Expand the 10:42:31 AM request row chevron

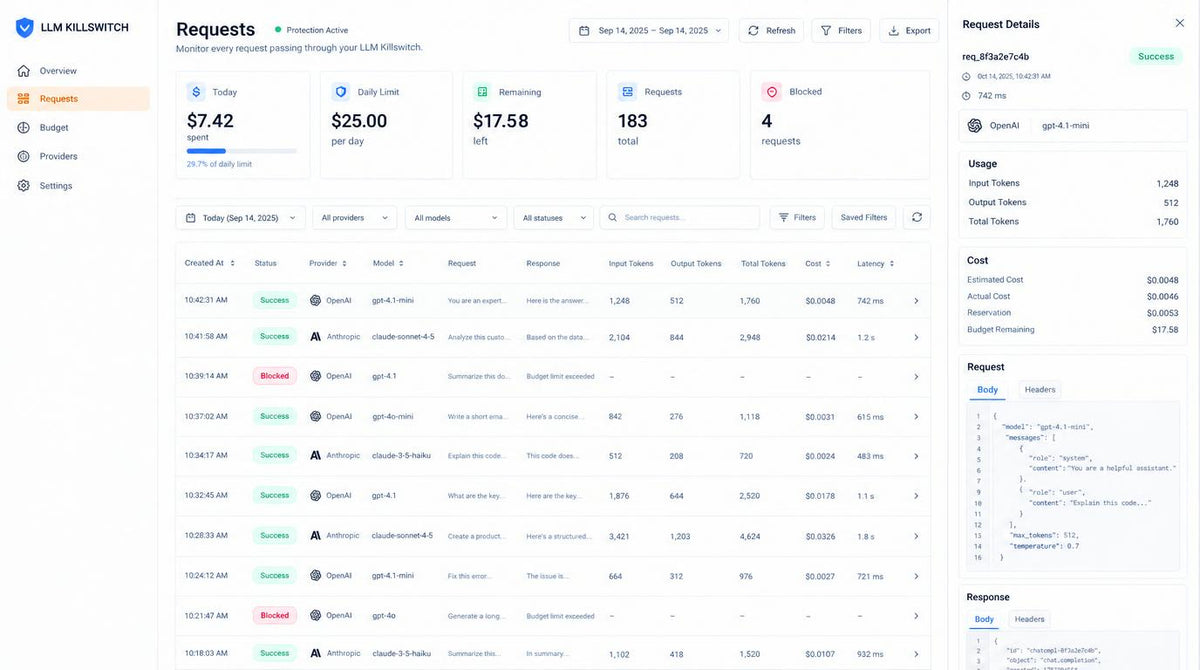click(916, 301)
